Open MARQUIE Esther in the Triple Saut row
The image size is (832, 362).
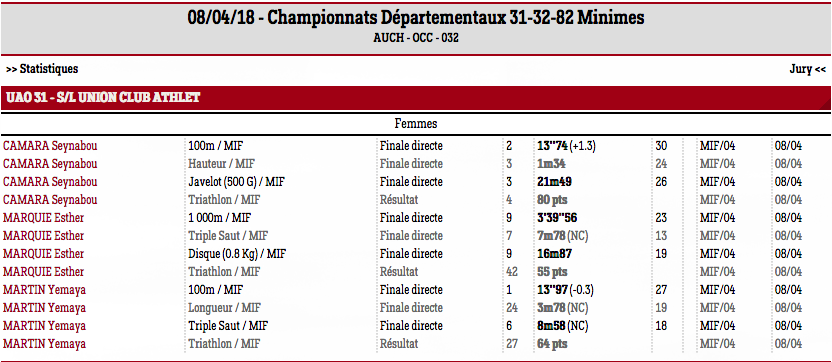pyautogui.click(x=44, y=236)
